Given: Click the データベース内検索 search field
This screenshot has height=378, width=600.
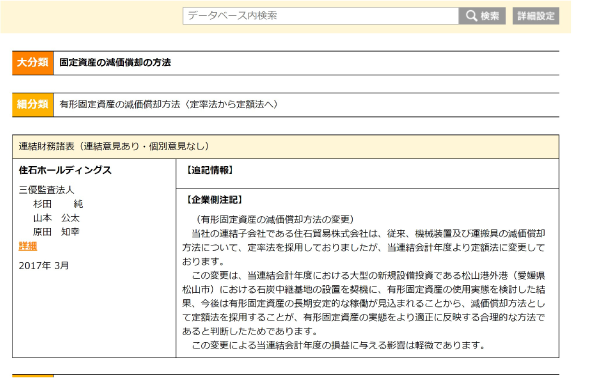Looking at the screenshot, I should [320, 16].
